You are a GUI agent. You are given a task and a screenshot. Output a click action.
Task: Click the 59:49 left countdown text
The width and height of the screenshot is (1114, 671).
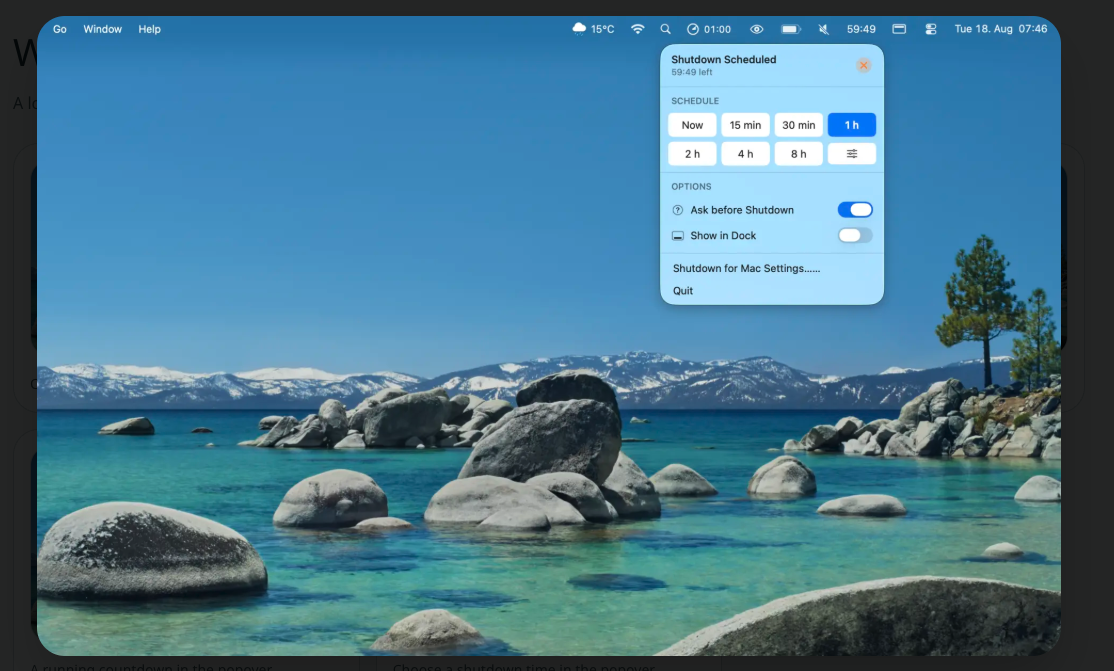tap(692, 72)
